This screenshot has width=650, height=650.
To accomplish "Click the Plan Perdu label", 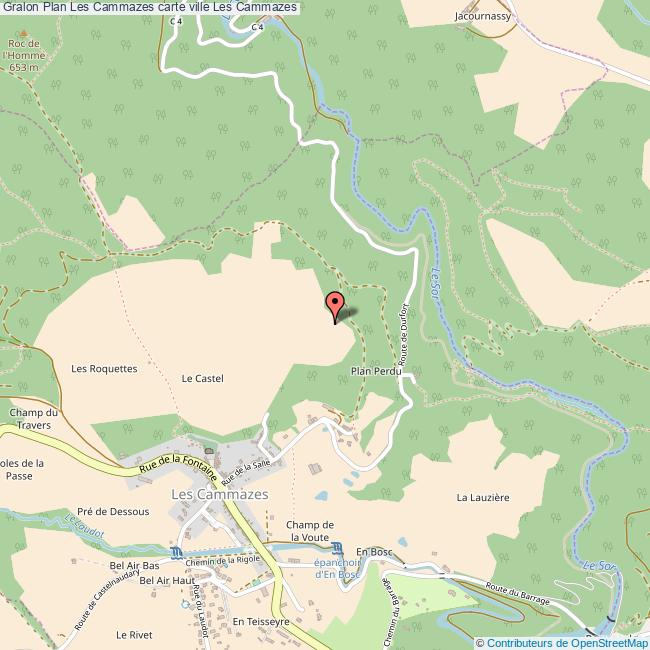I will click(x=376, y=371).
